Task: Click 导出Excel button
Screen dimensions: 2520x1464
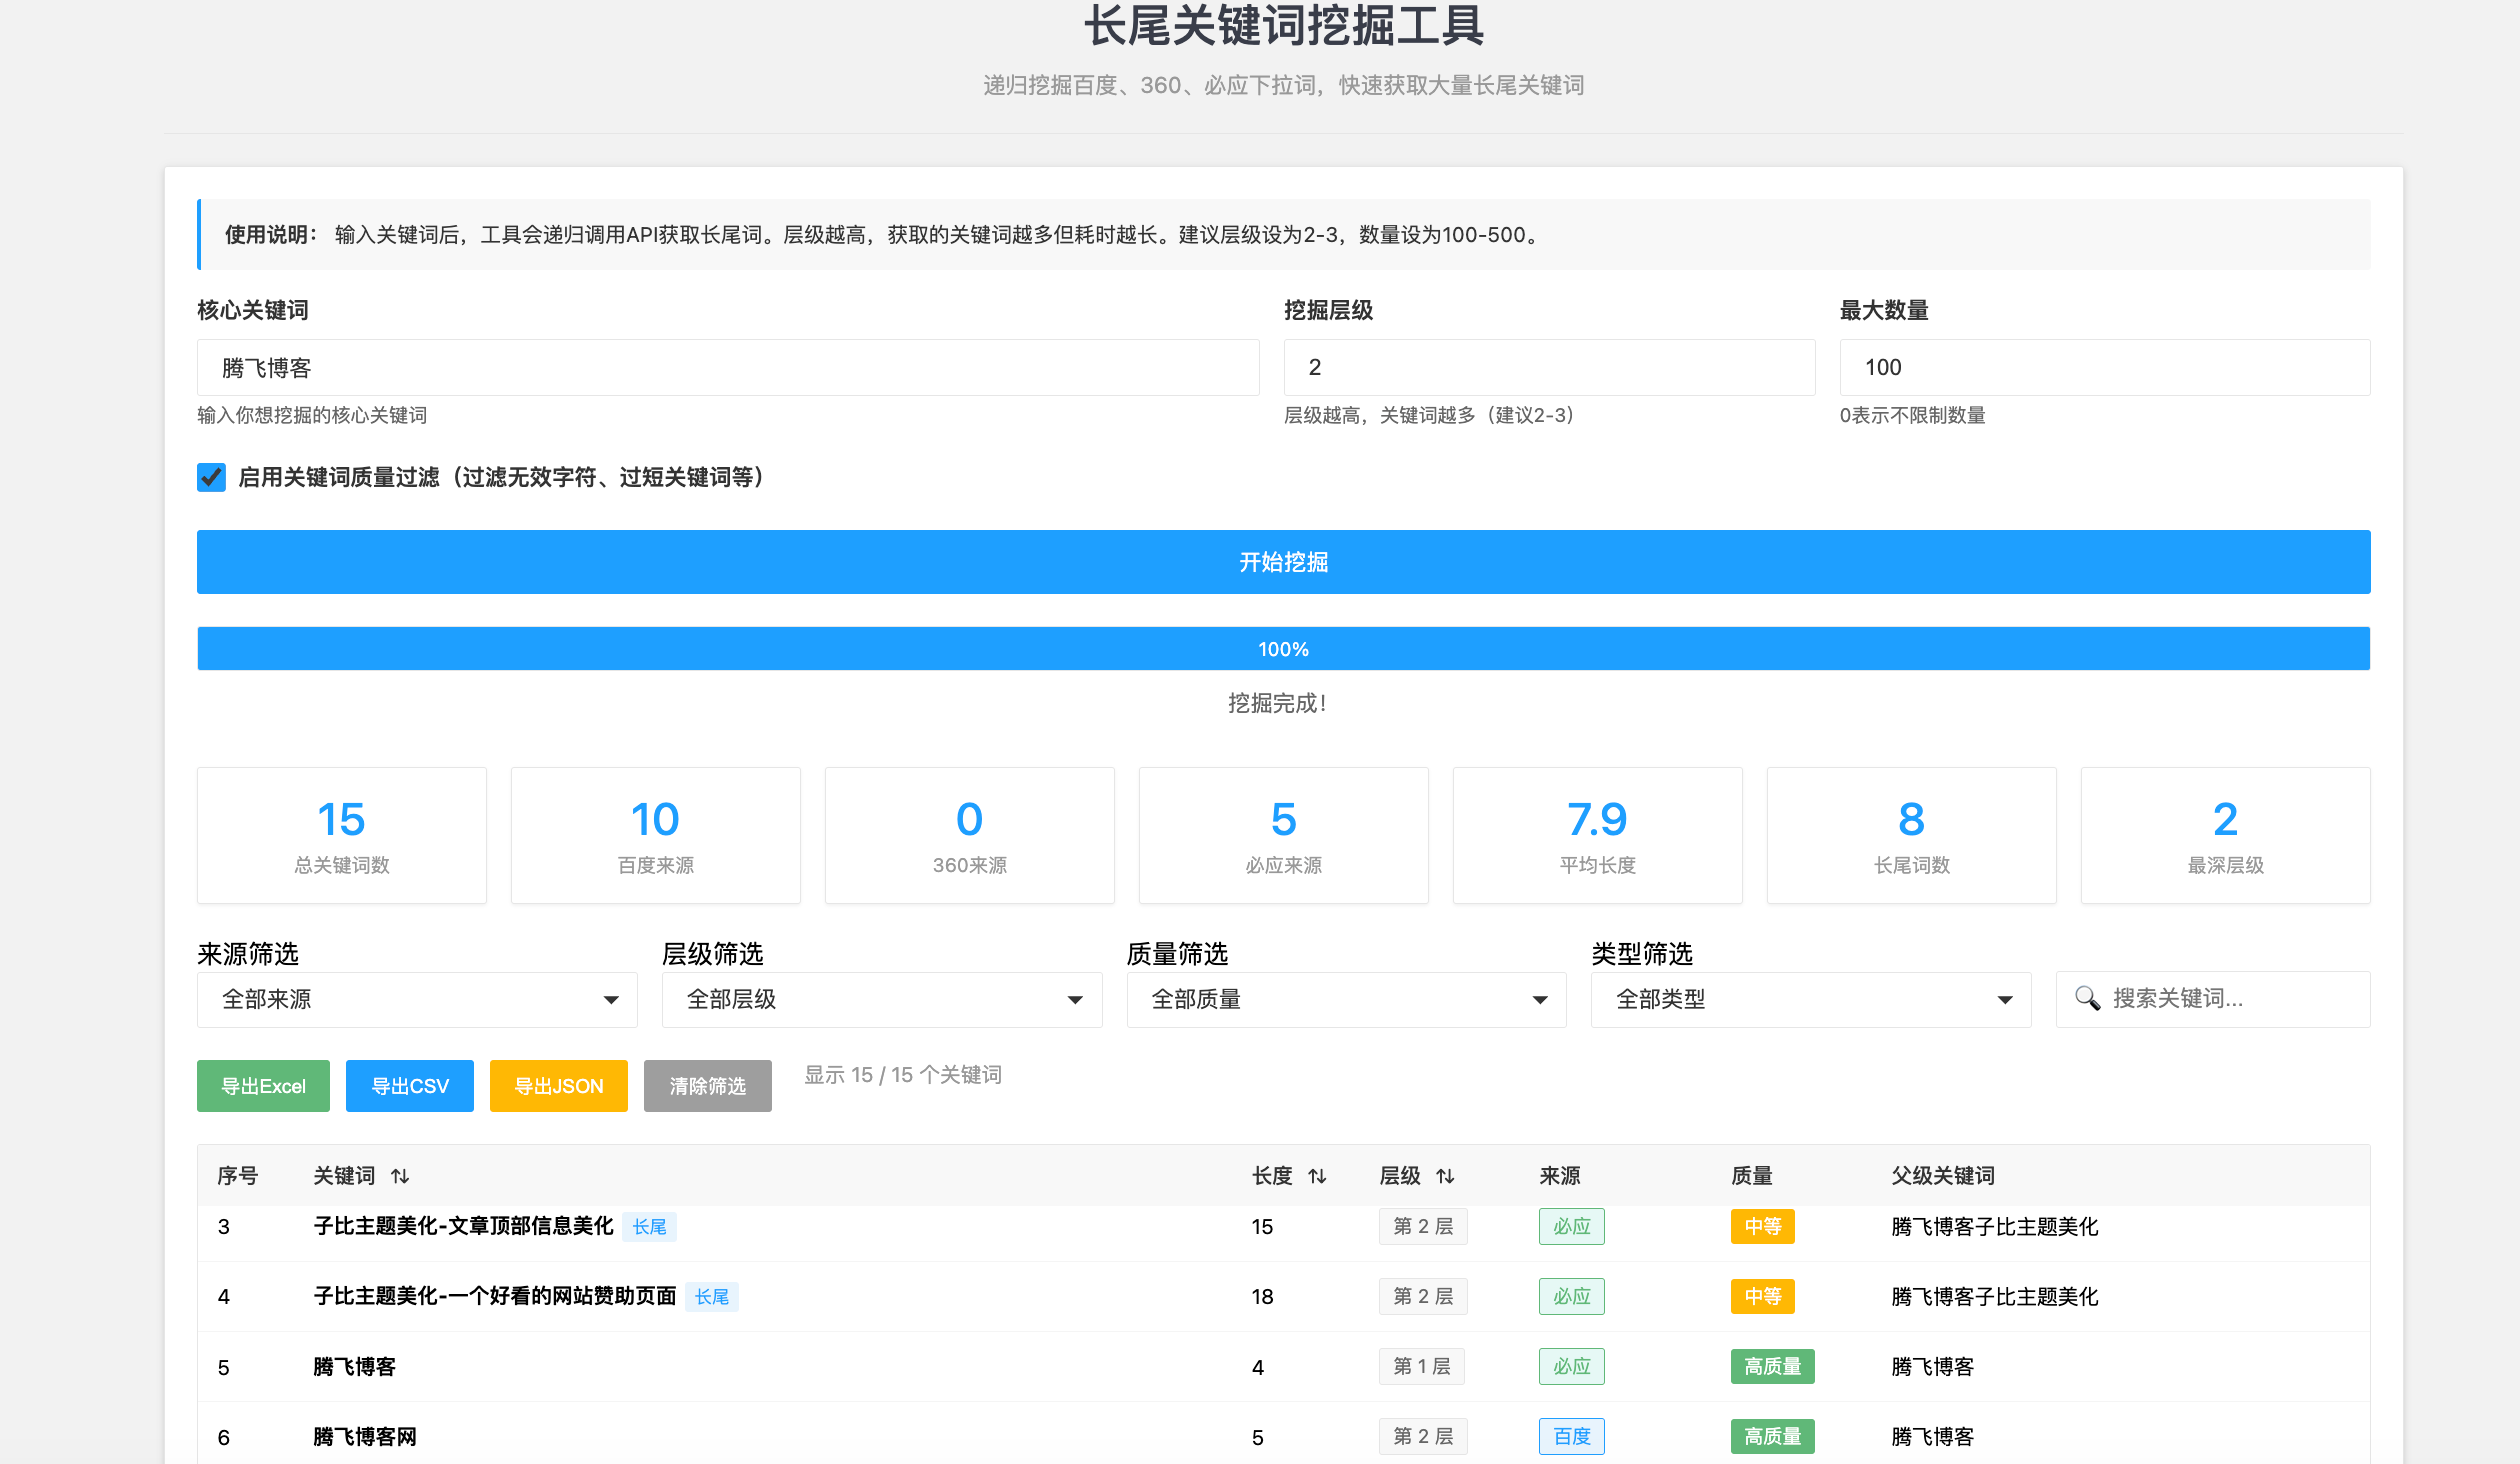Action: tap(263, 1086)
